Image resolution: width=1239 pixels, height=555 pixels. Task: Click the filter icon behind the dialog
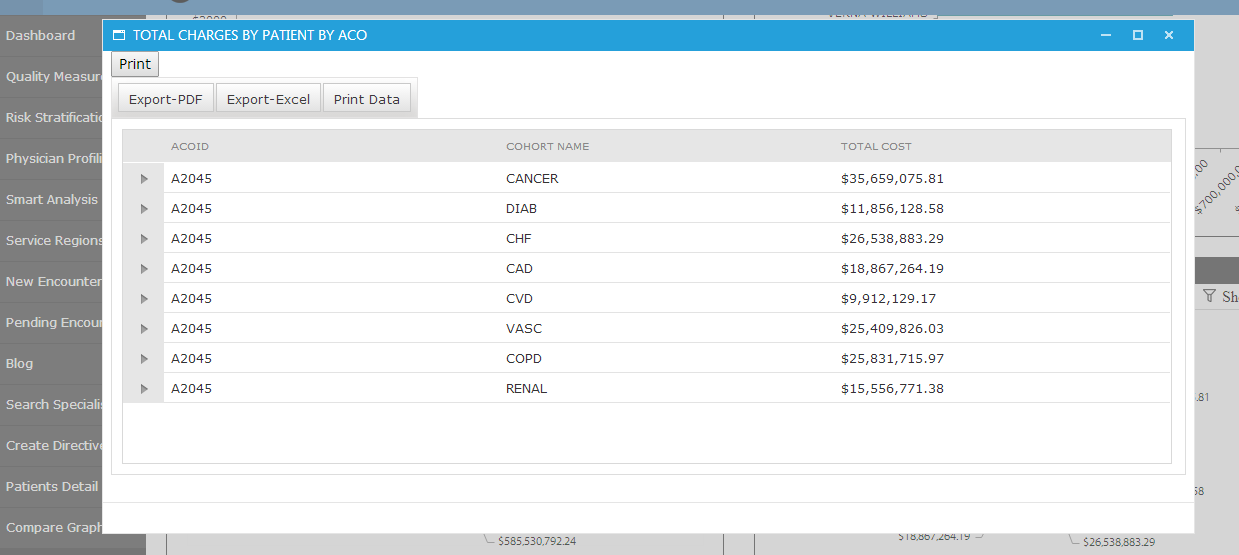tap(1210, 296)
